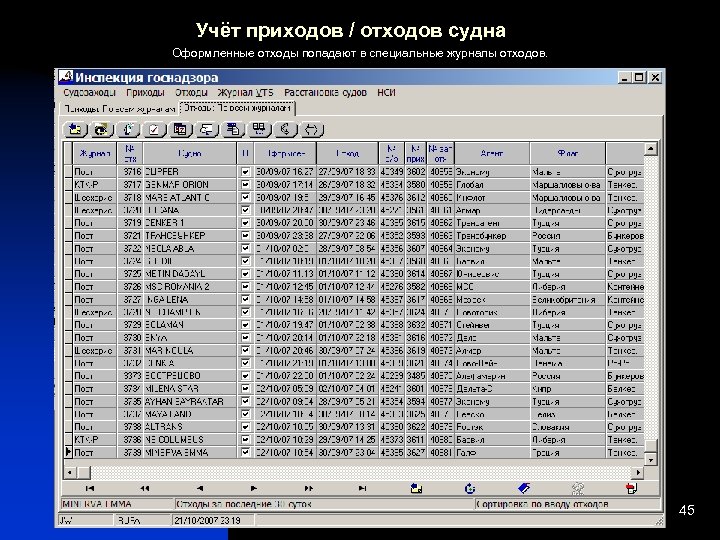Click status text Отходы за последние 30 суток
This screenshot has width=720, height=540.
[x=244, y=504]
